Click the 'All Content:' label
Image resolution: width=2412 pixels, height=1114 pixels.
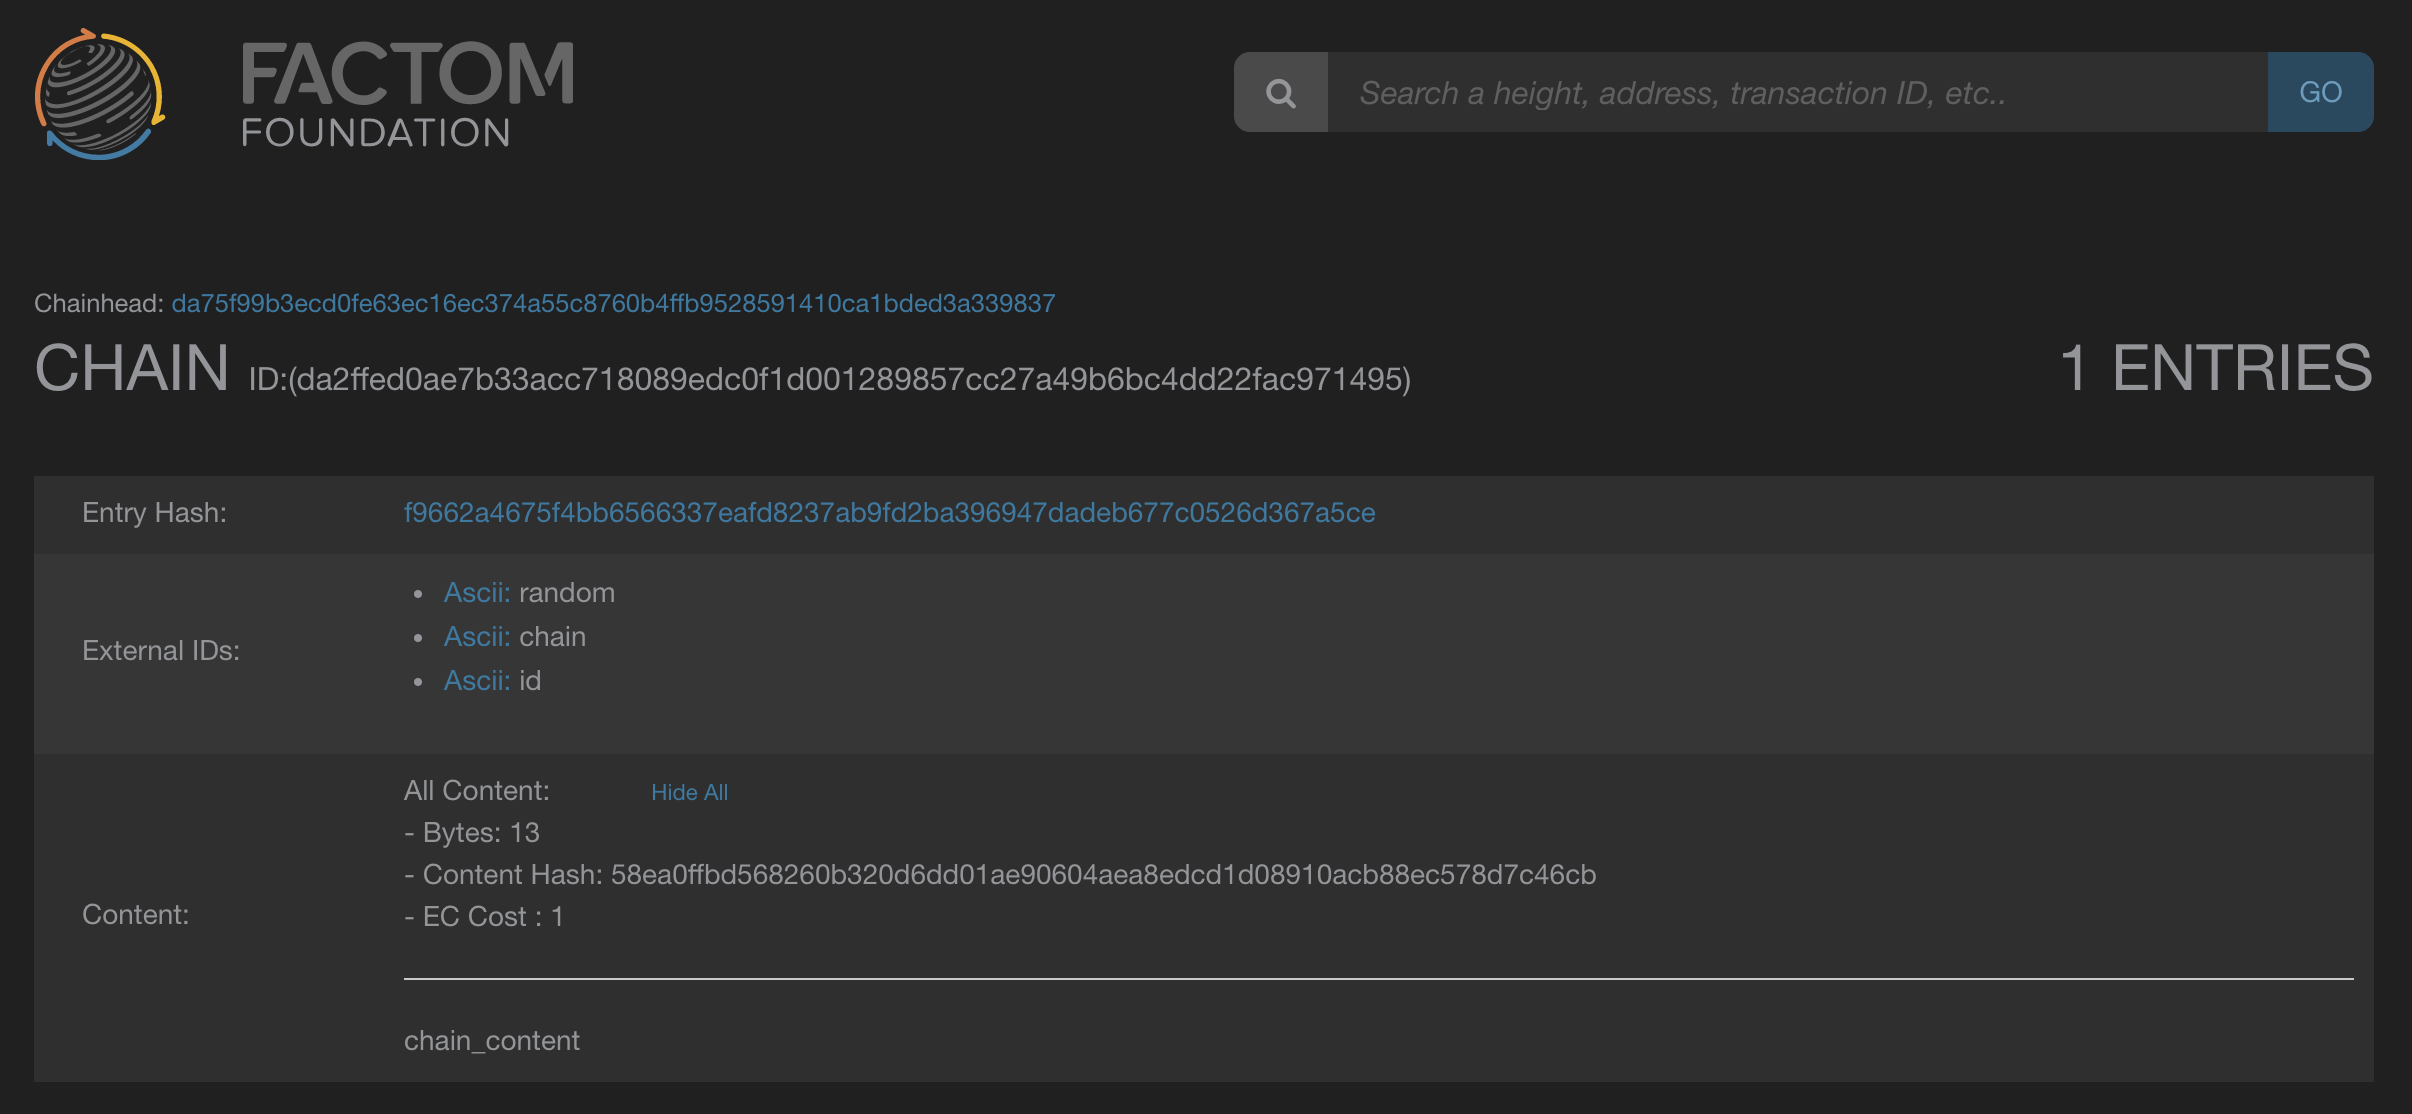pyautogui.click(x=477, y=791)
